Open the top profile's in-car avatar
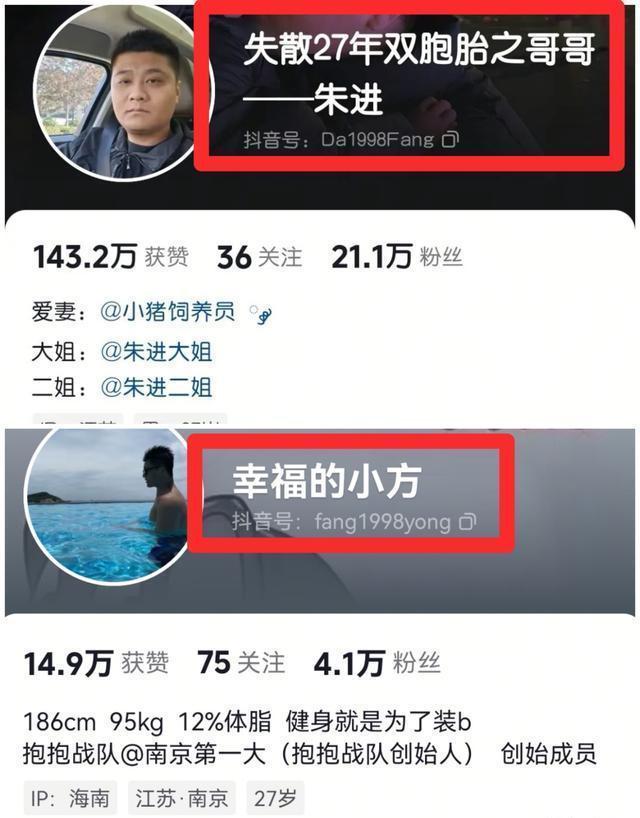This screenshot has width=640, height=818. point(120,92)
